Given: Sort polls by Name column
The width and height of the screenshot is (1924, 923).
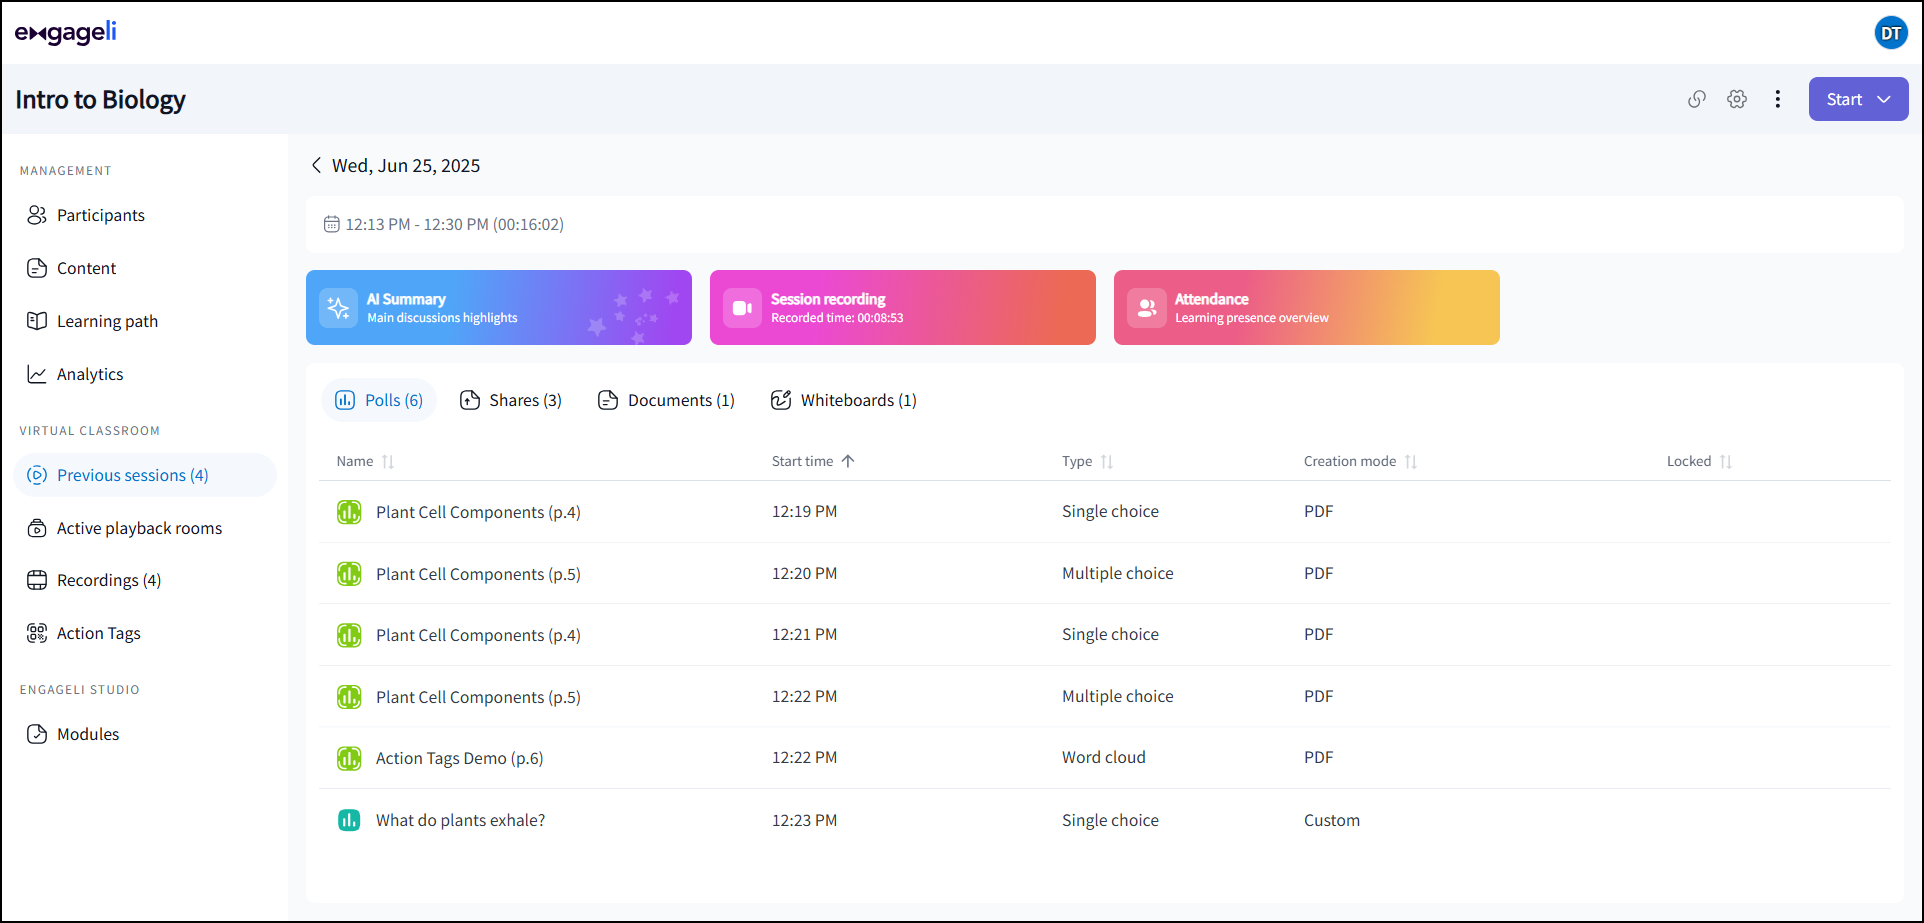Looking at the screenshot, I should coord(388,462).
